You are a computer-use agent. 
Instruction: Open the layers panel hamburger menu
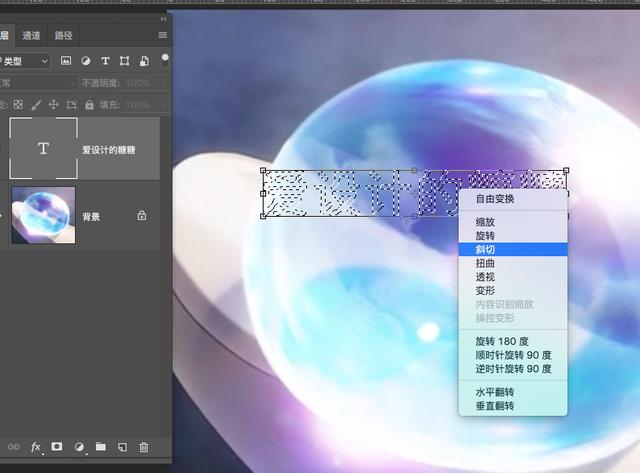point(162,35)
